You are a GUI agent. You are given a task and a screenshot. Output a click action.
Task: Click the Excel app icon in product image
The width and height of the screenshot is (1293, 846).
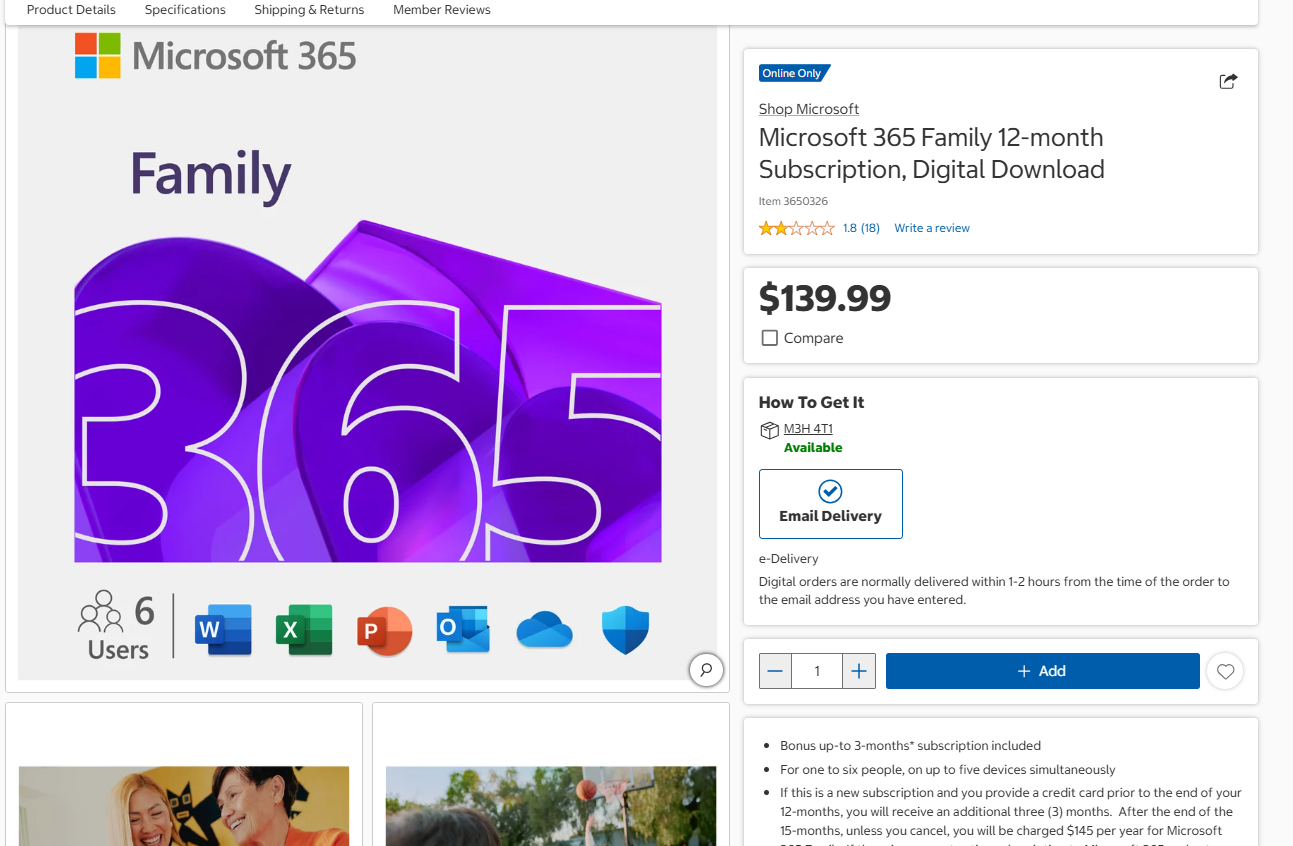tap(304, 630)
